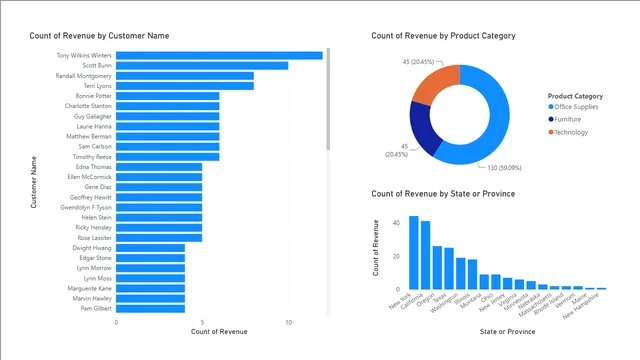Image resolution: width=640 pixels, height=360 pixels.
Task: Select the Geoffrey Hewitt label
Action: click(x=91, y=197)
